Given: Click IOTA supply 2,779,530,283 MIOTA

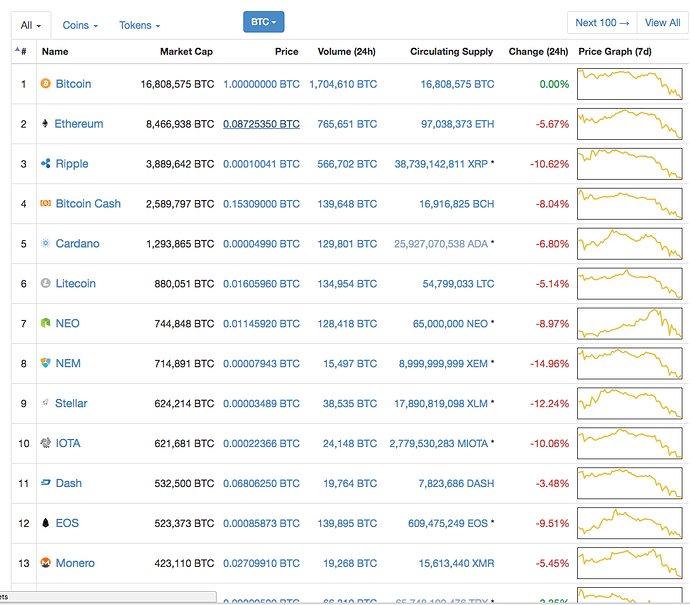Looking at the screenshot, I should pos(439,444).
